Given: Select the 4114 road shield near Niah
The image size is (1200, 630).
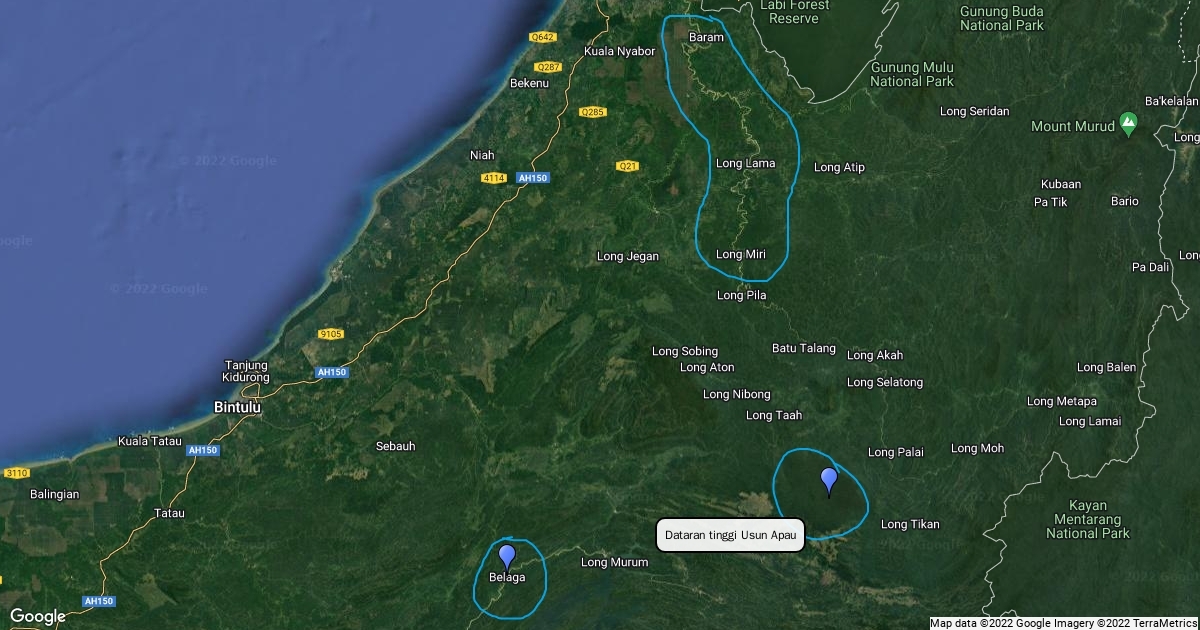Looking at the screenshot, I should [493, 178].
